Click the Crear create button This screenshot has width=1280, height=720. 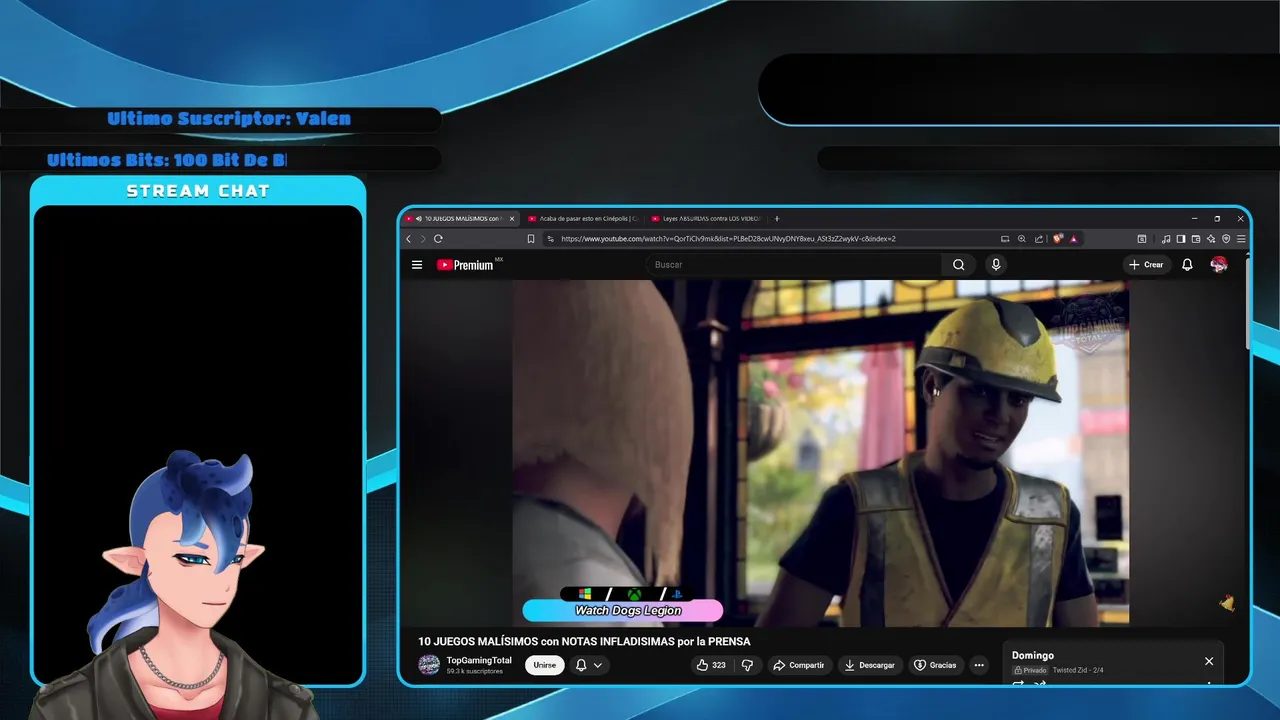[1146, 265]
